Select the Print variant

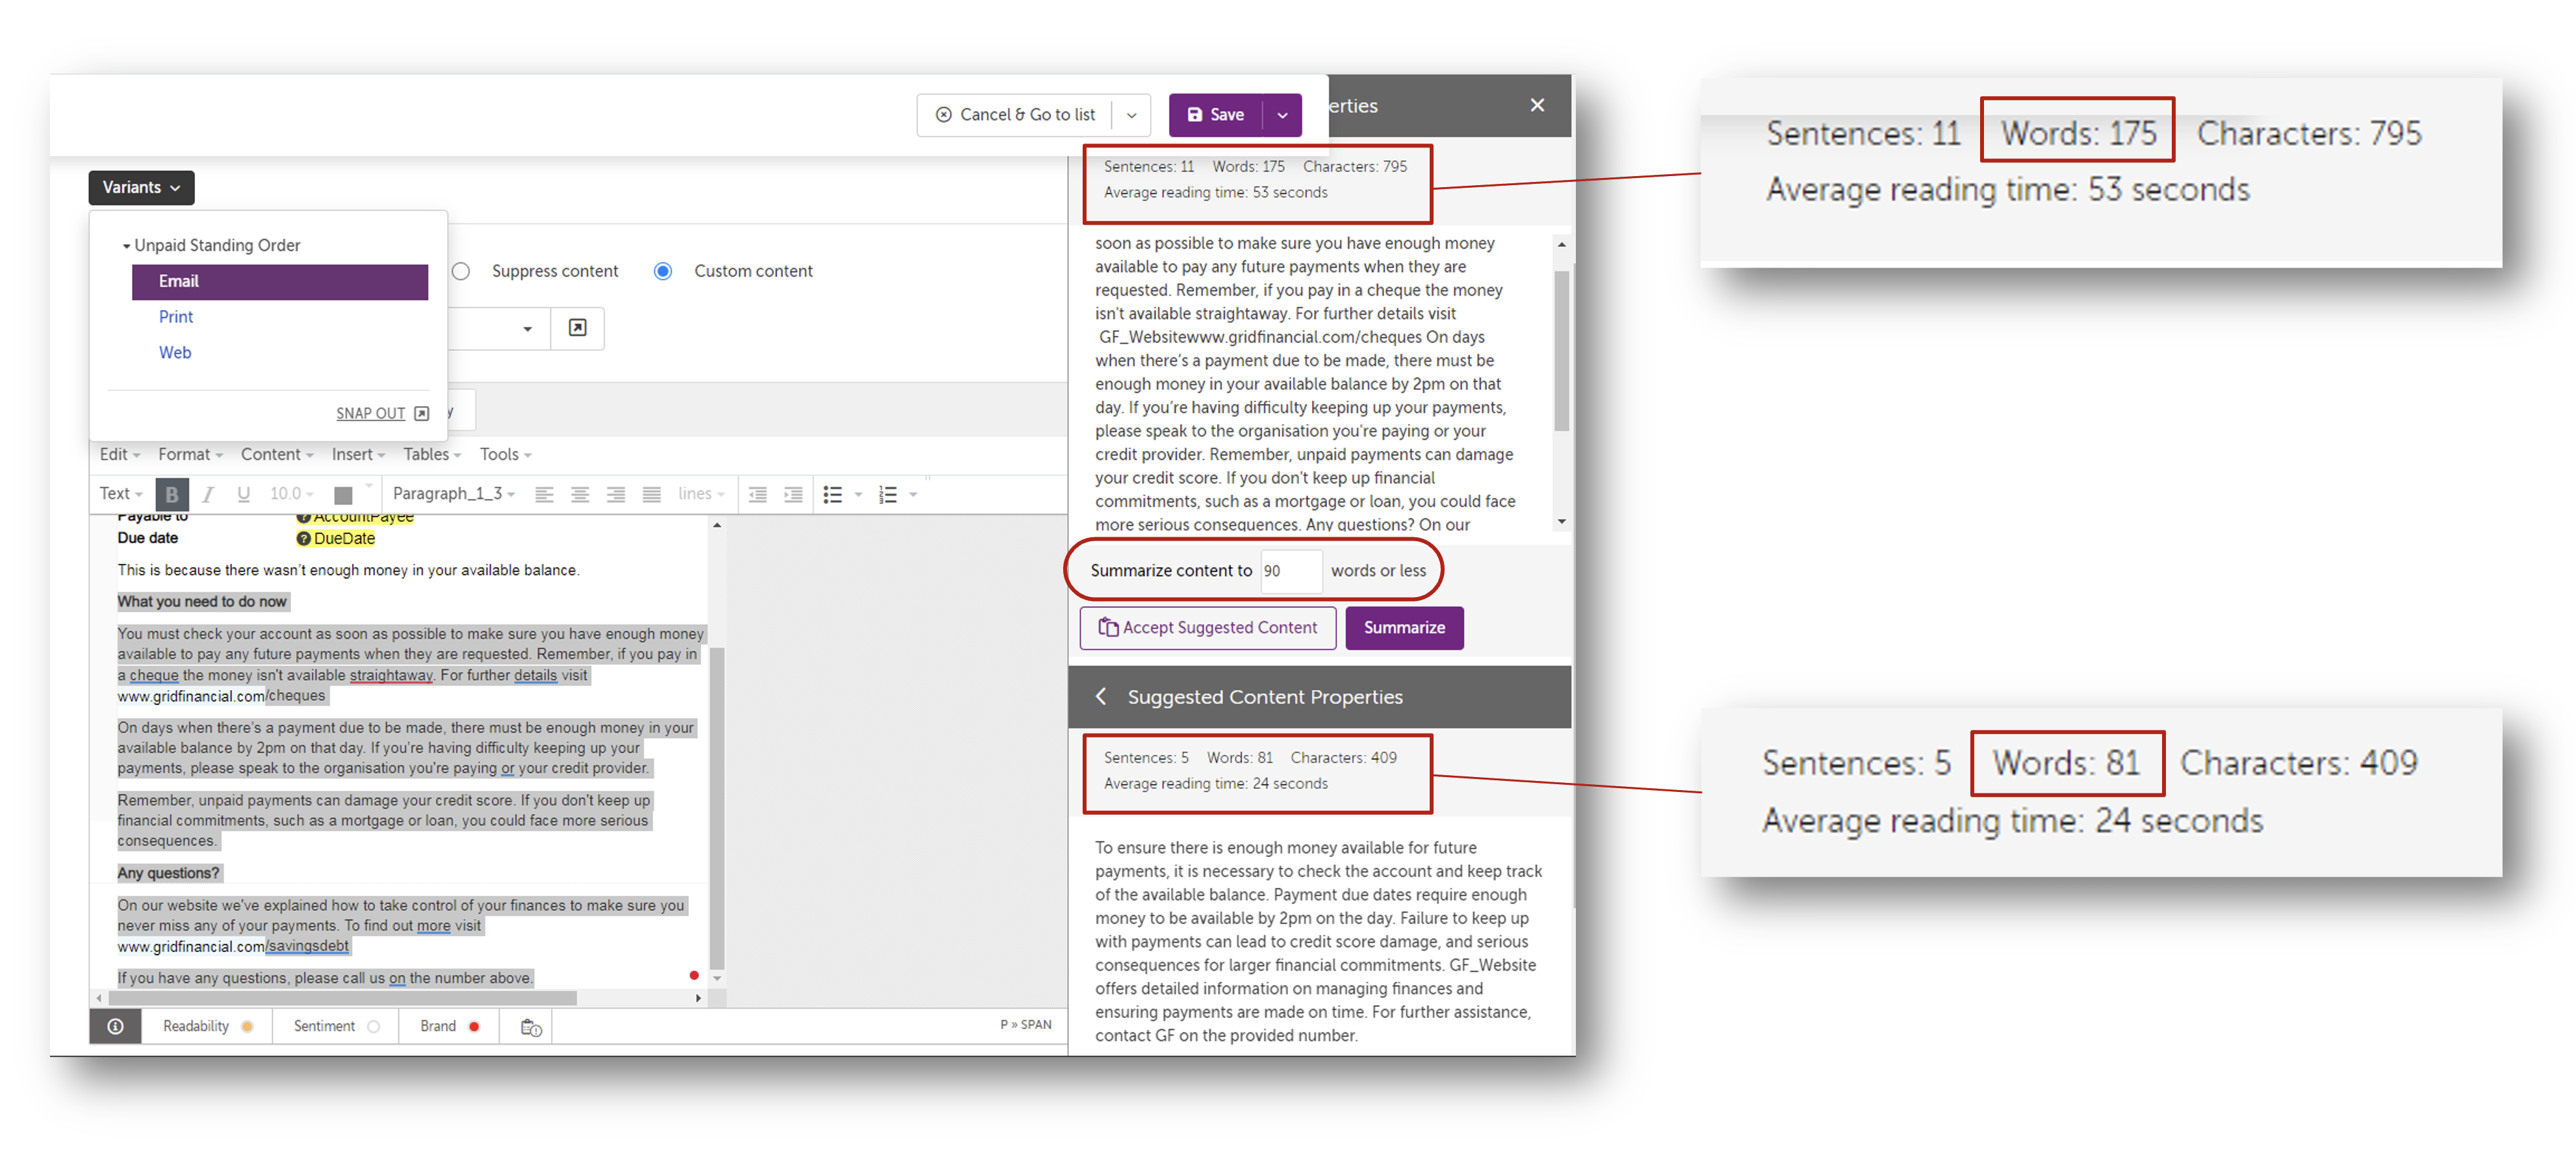click(x=176, y=317)
